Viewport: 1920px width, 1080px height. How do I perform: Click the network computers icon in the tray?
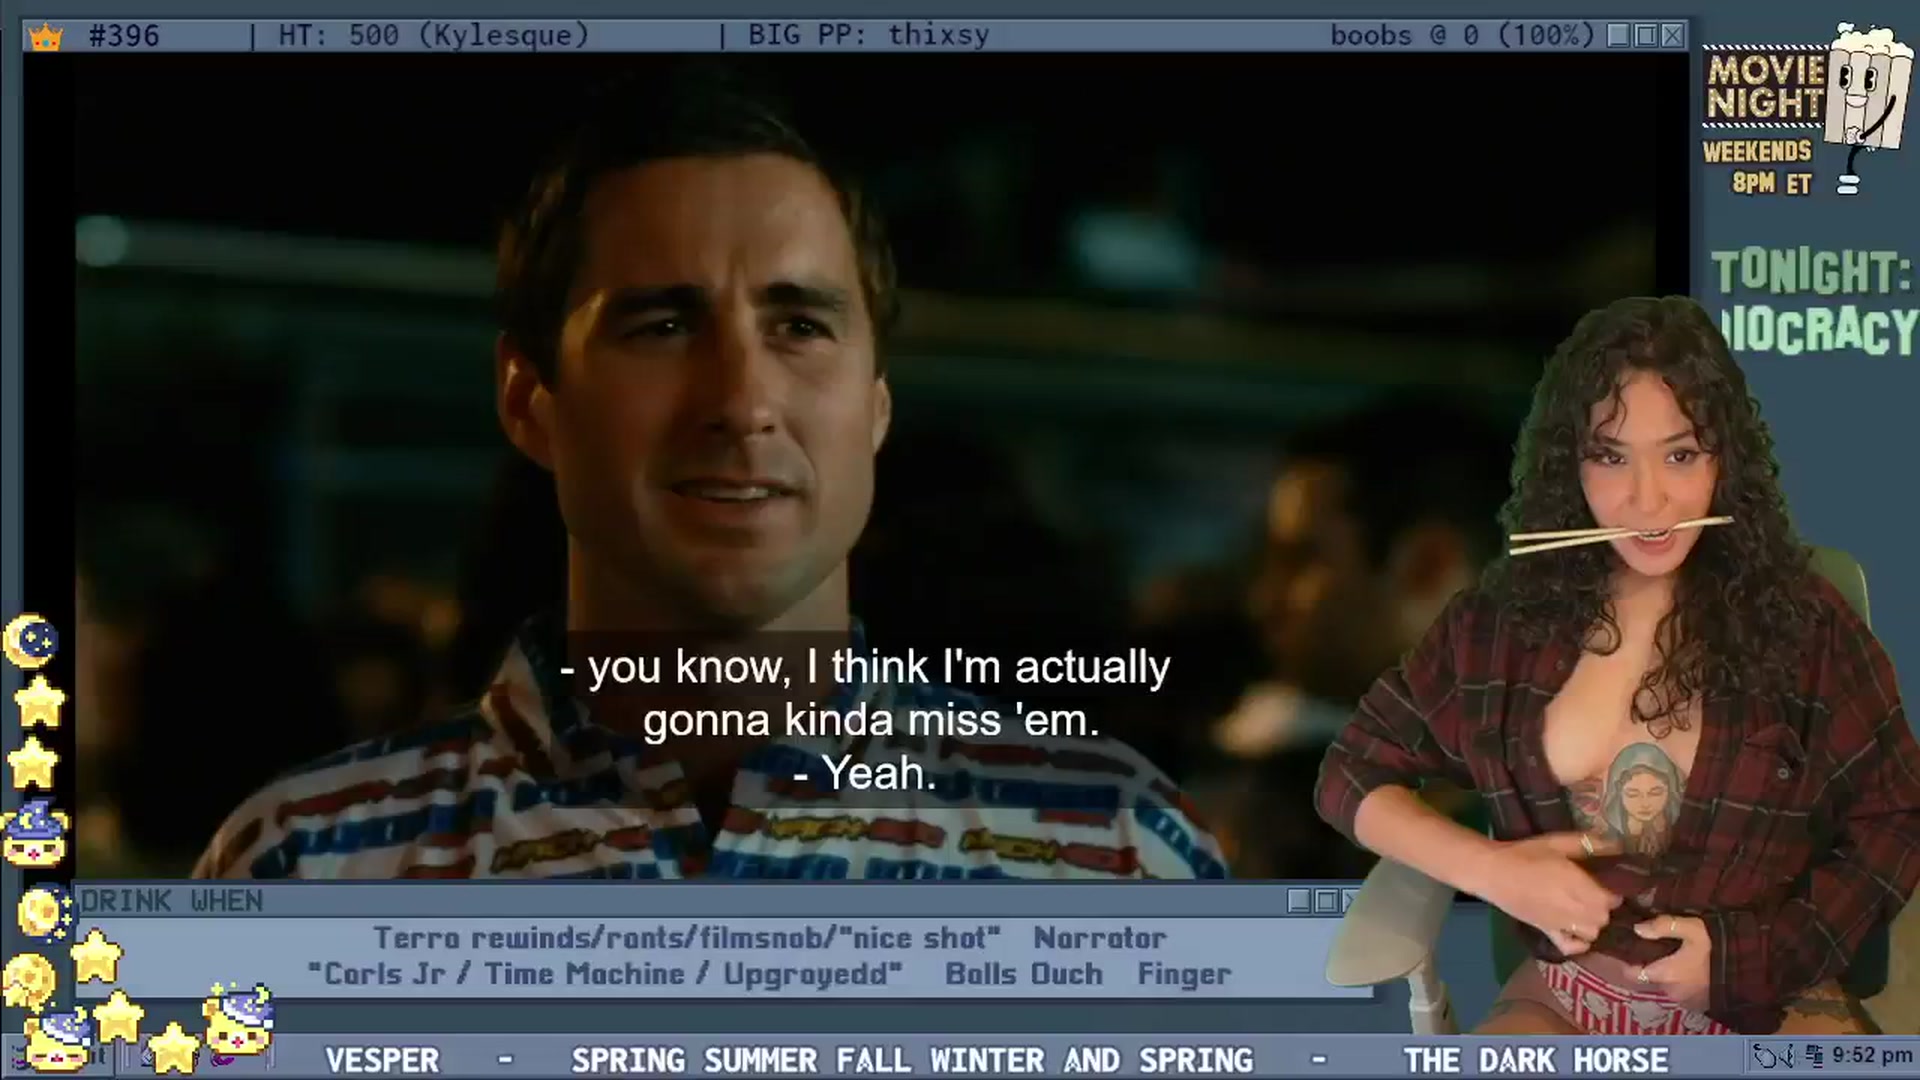point(1816,1056)
